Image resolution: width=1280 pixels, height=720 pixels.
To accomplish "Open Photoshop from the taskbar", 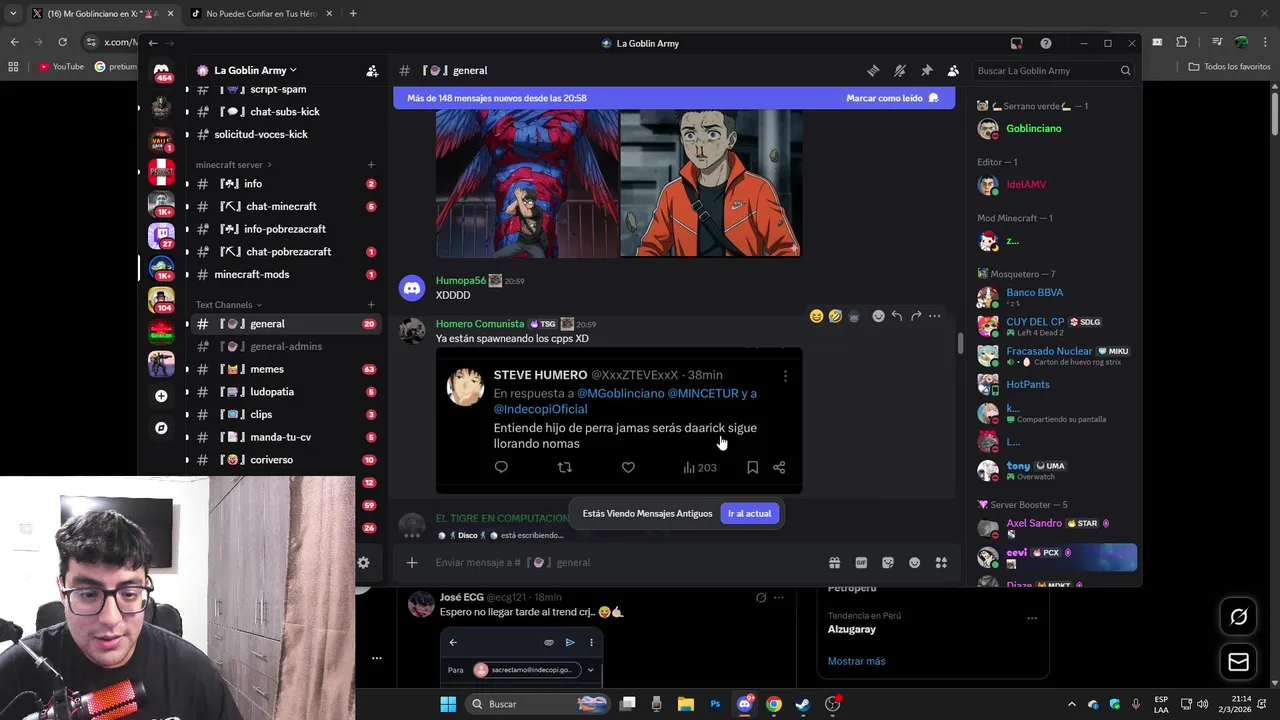I will [x=715, y=704].
